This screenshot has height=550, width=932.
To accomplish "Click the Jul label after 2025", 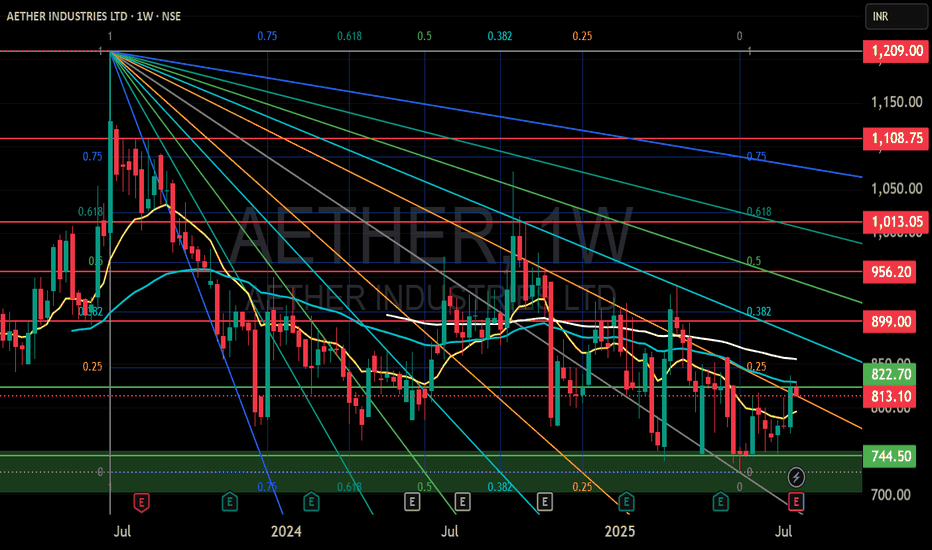I will pyautogui.click(x=783, y=532).
